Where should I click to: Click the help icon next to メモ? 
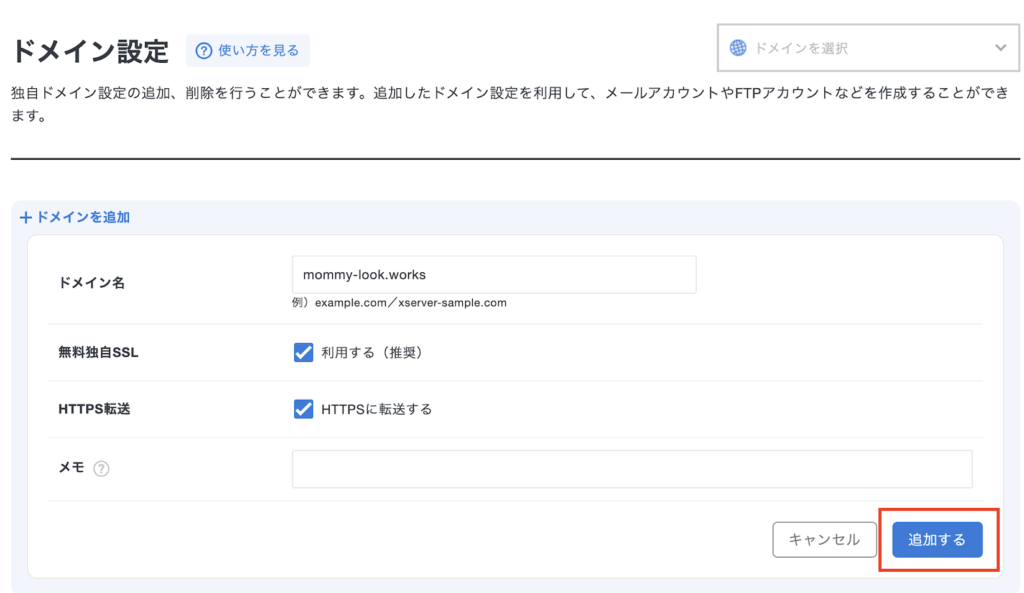[x=101, y=469]
